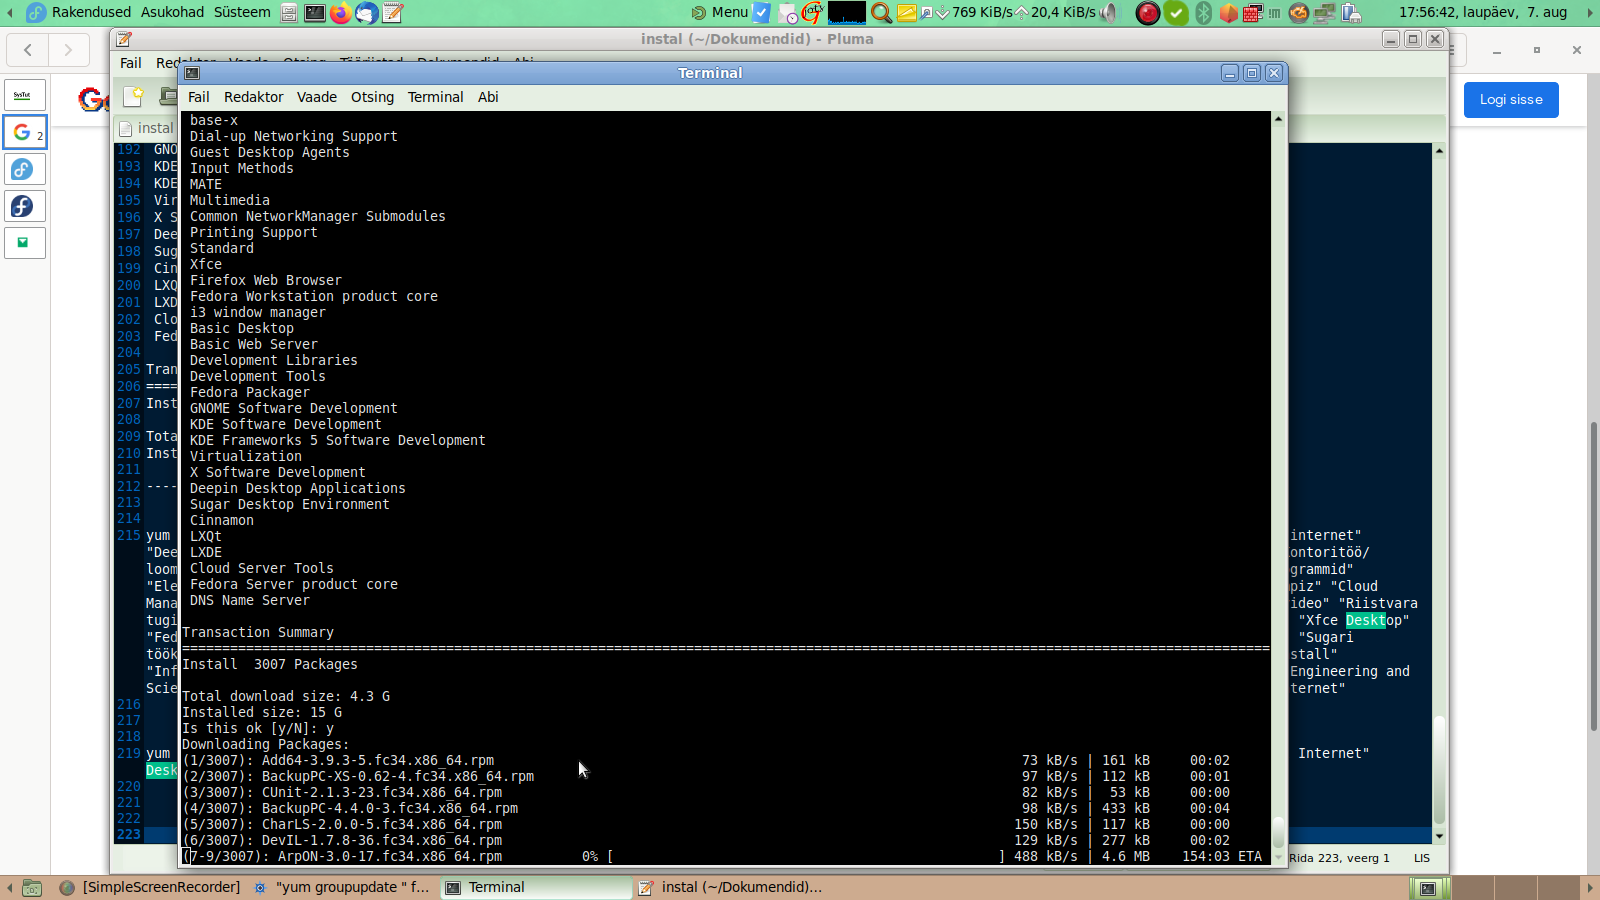Click the ArpON-3.0-17 download progress line

point(723,856)
